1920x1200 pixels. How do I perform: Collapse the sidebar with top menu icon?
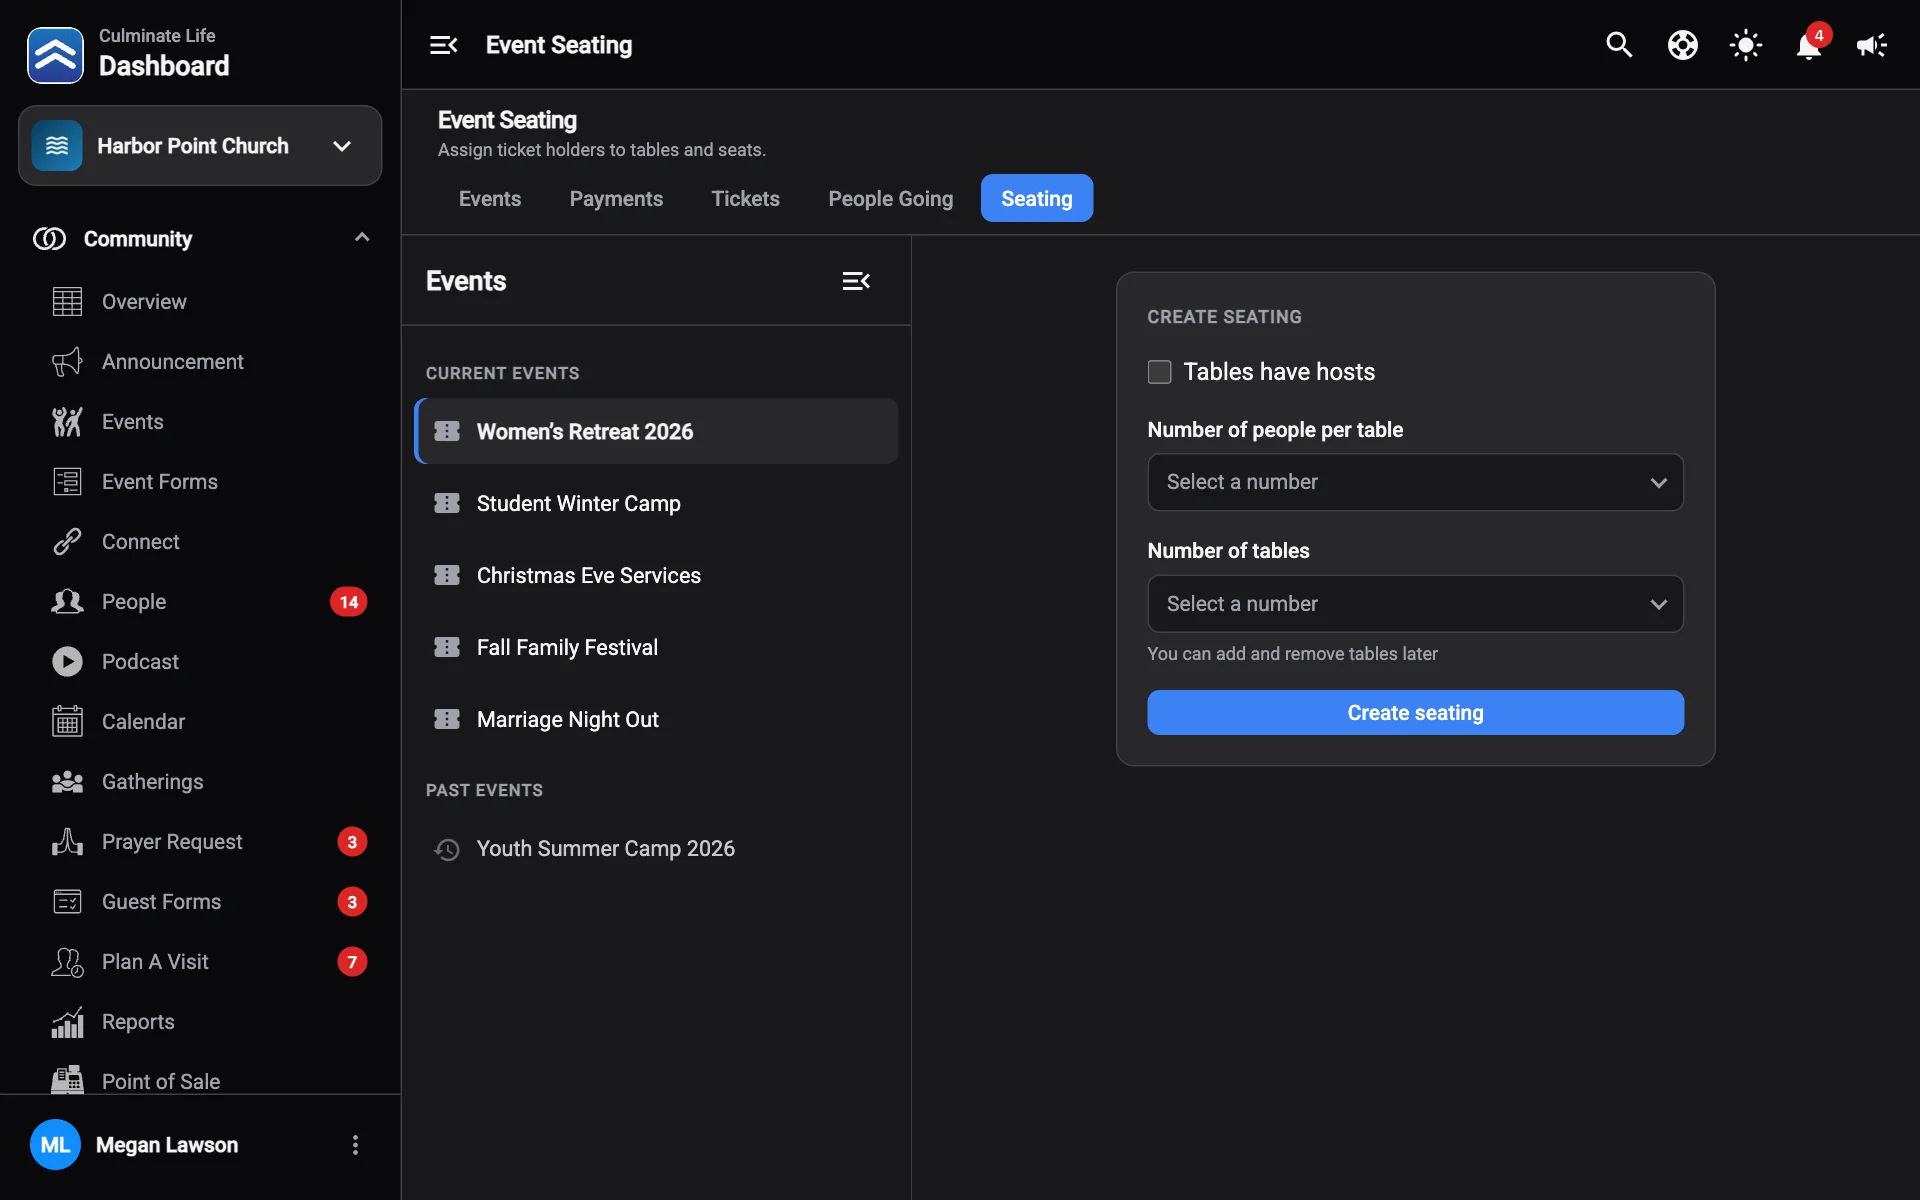(443, 45)
